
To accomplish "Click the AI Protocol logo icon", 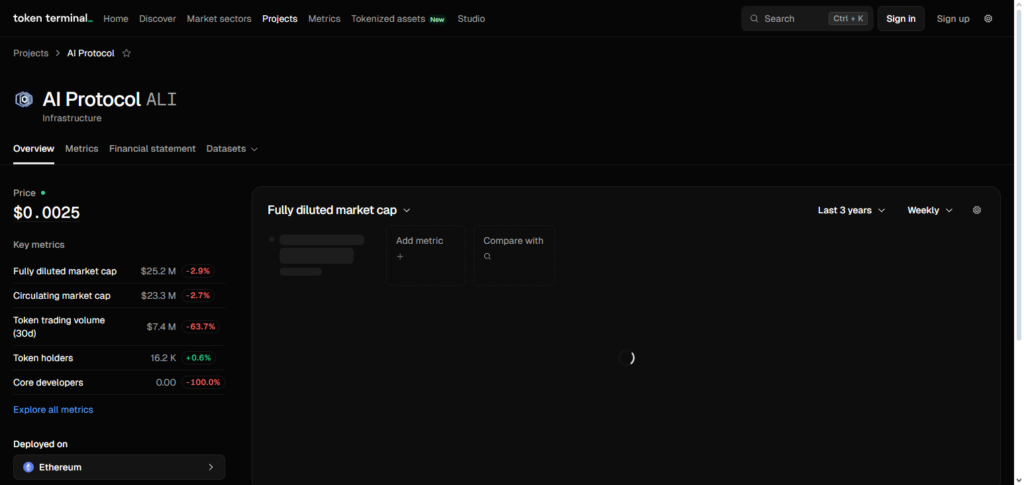I will click(23, 99).
